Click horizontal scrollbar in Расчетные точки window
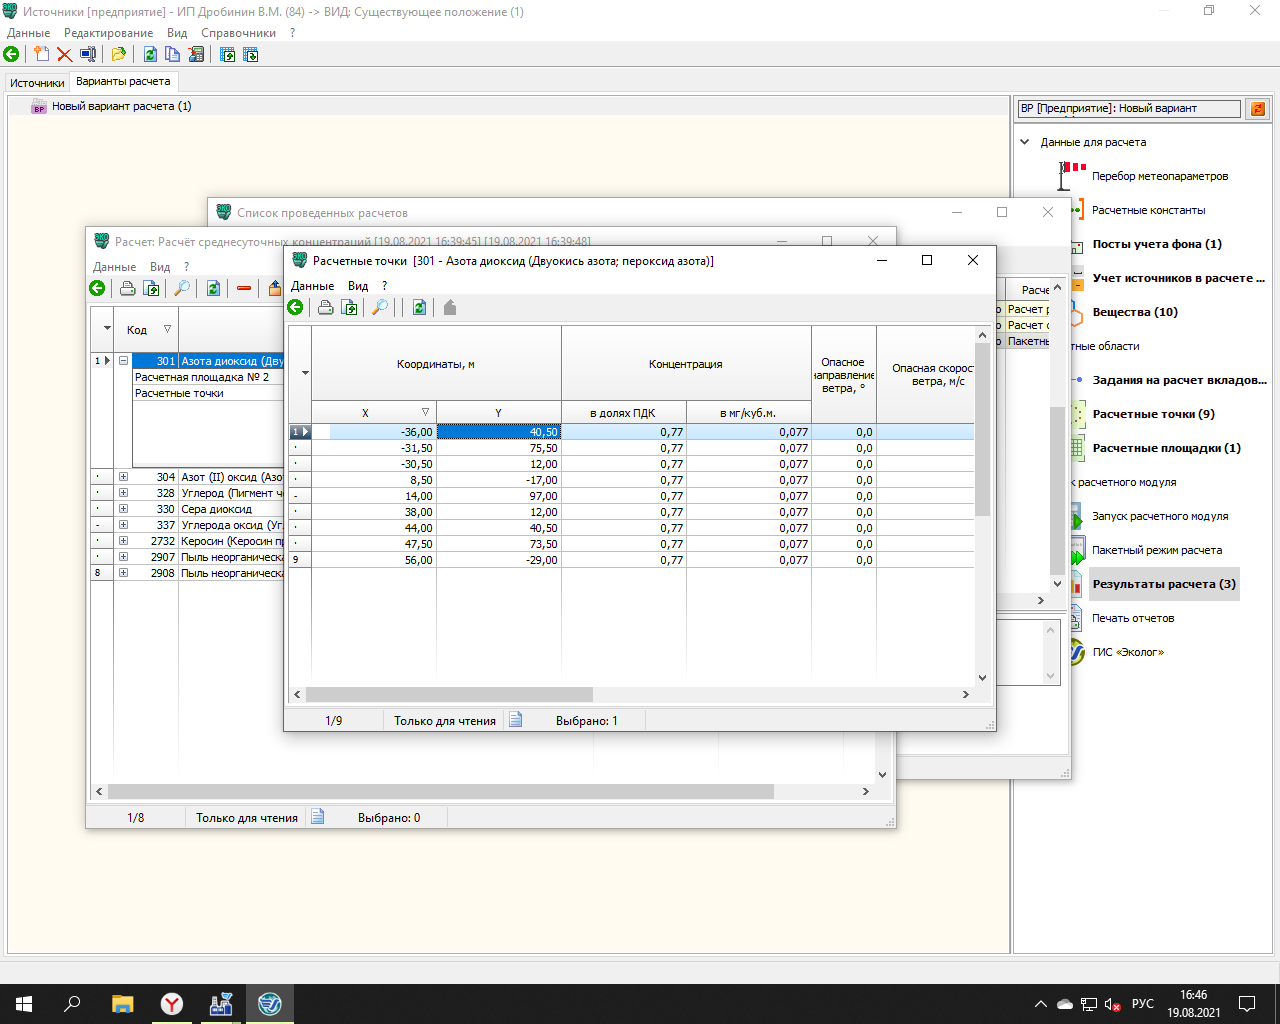This screenshot has height=1024, width=1280. [449, 694]
